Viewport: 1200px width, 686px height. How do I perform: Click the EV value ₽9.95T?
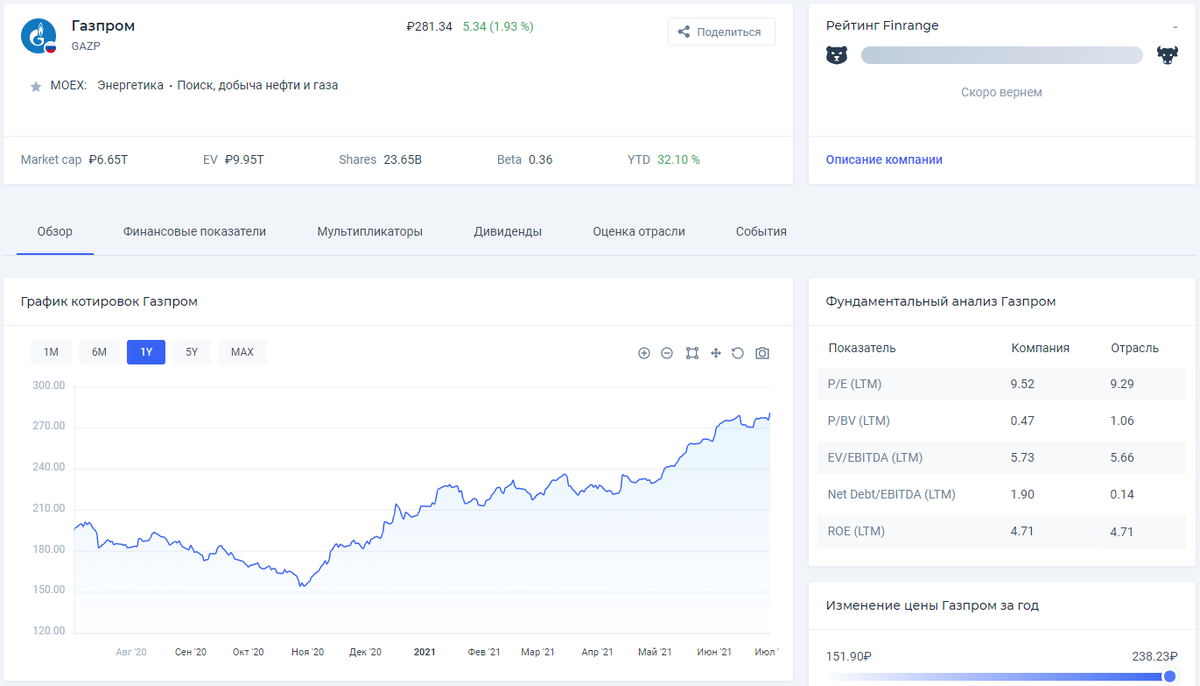pyautogui.click(x=244, y=160)
